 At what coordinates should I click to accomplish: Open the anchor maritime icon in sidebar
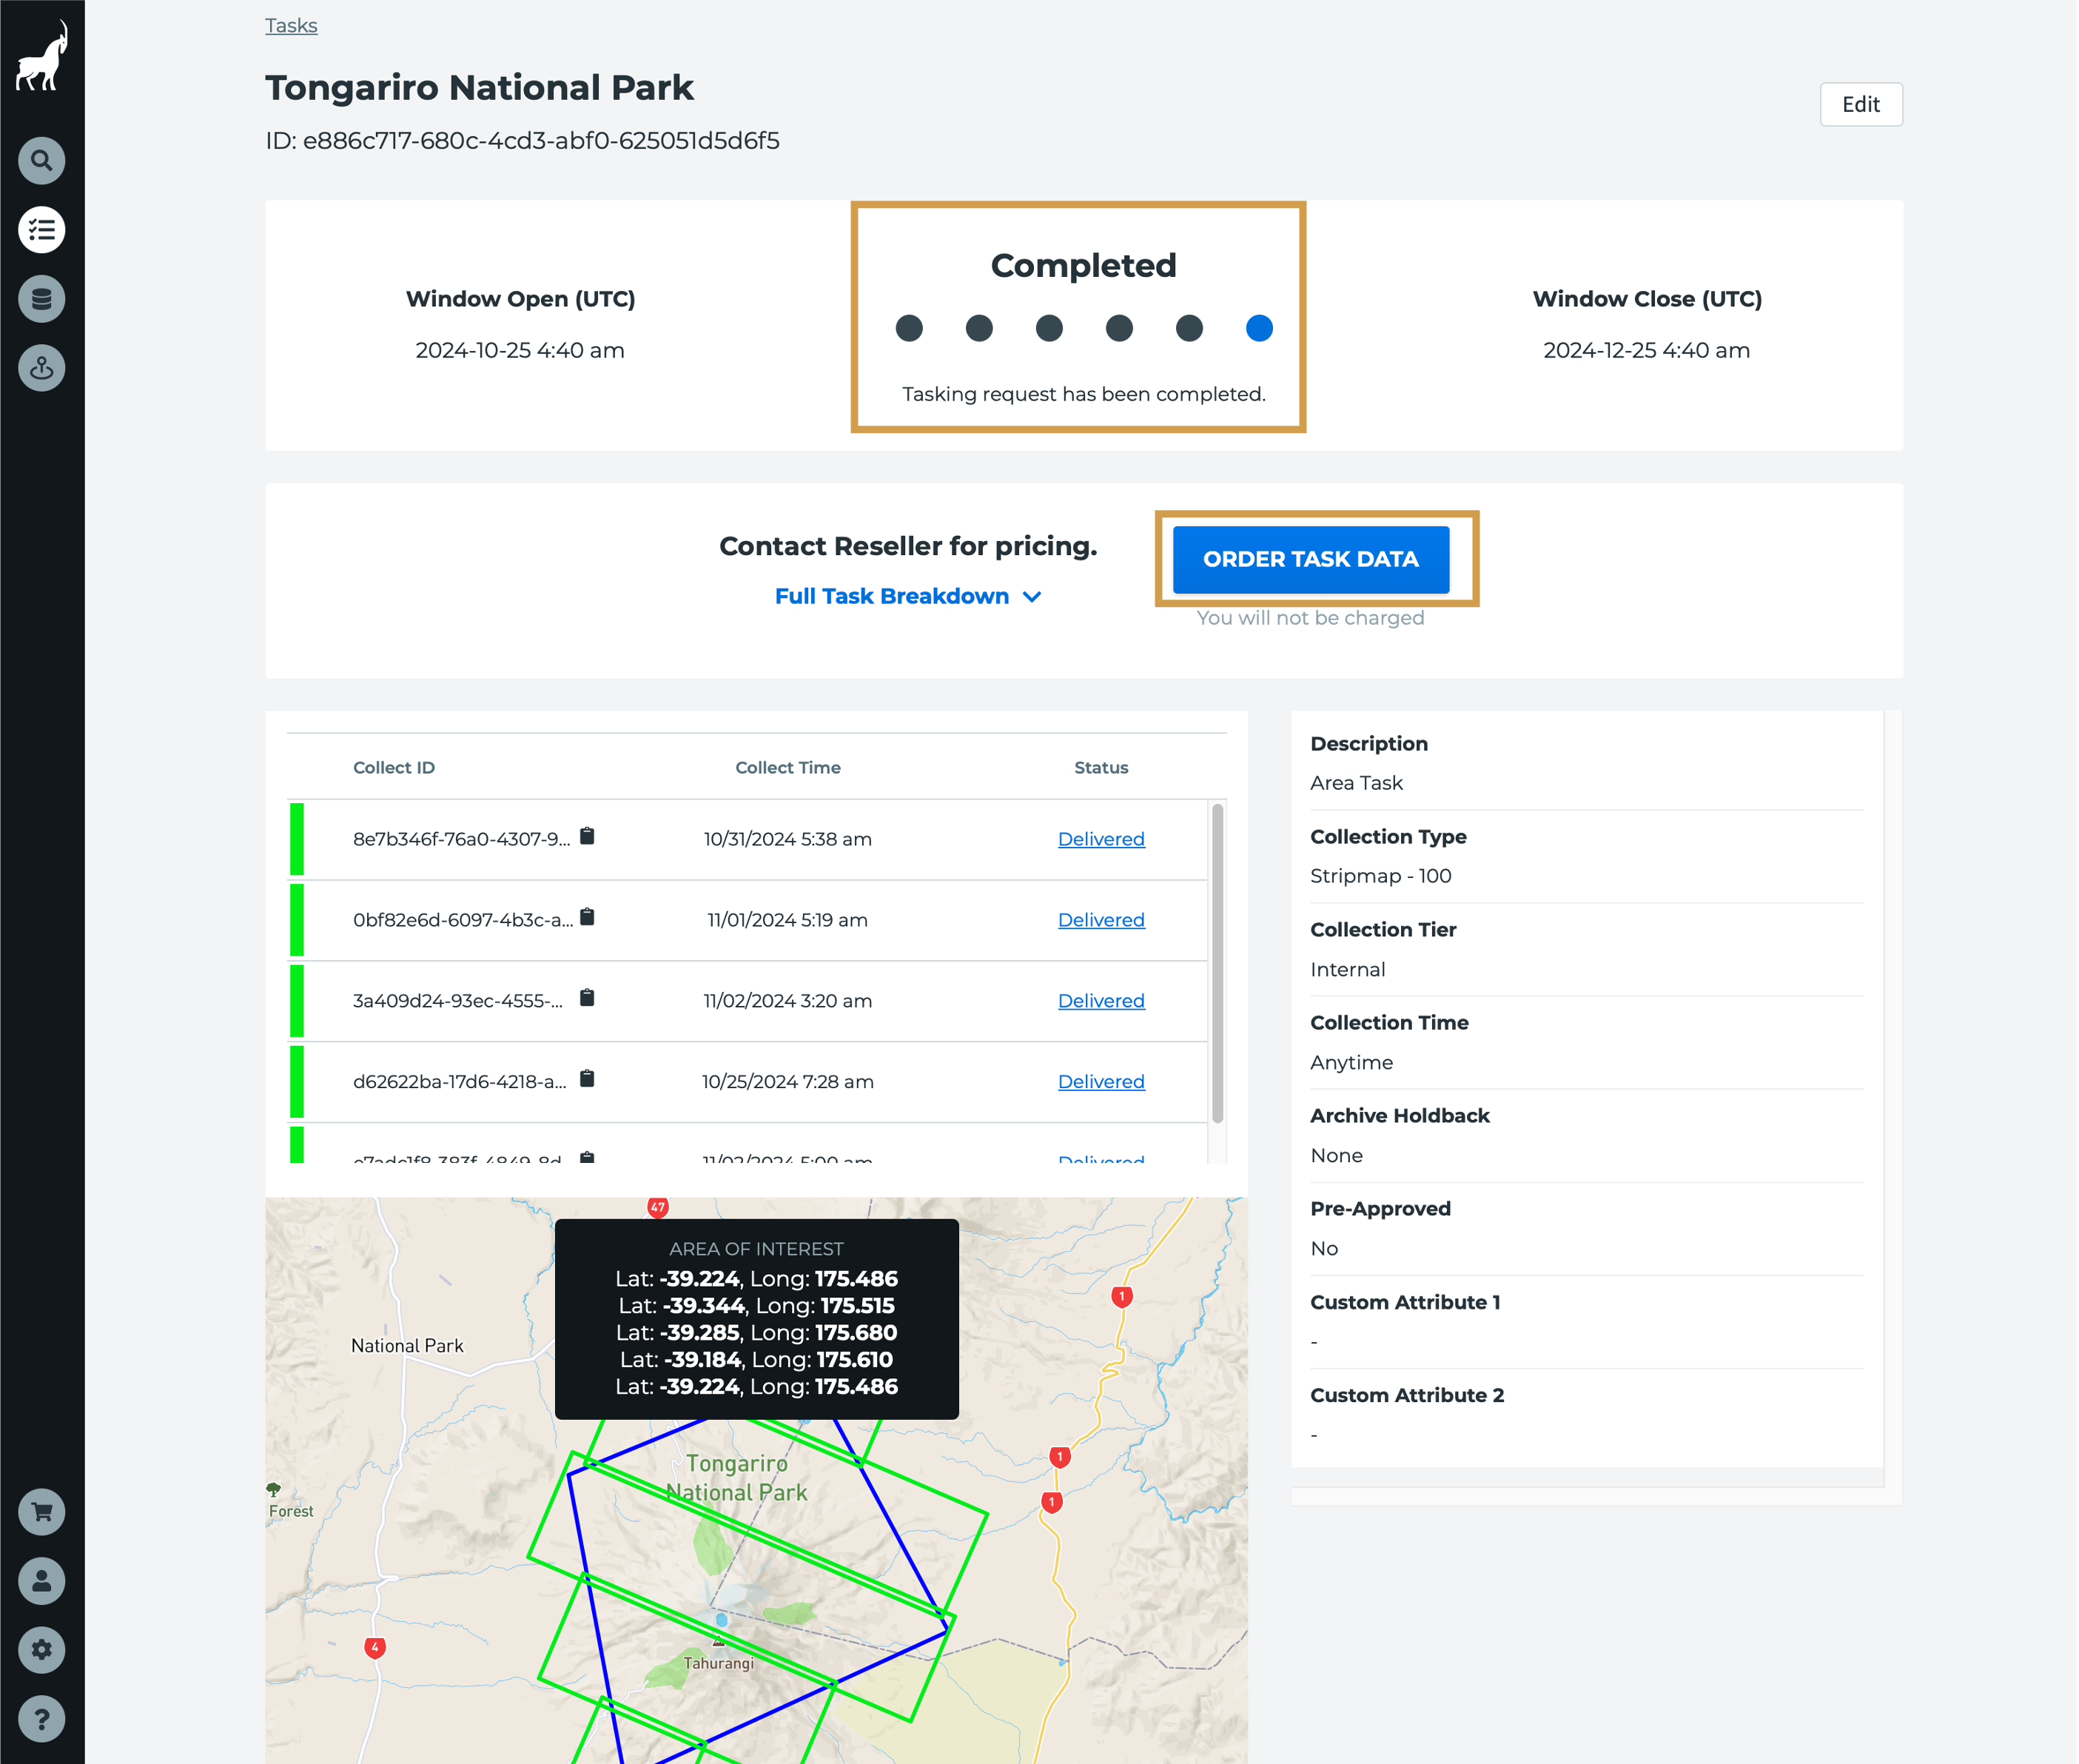point(42,368)
